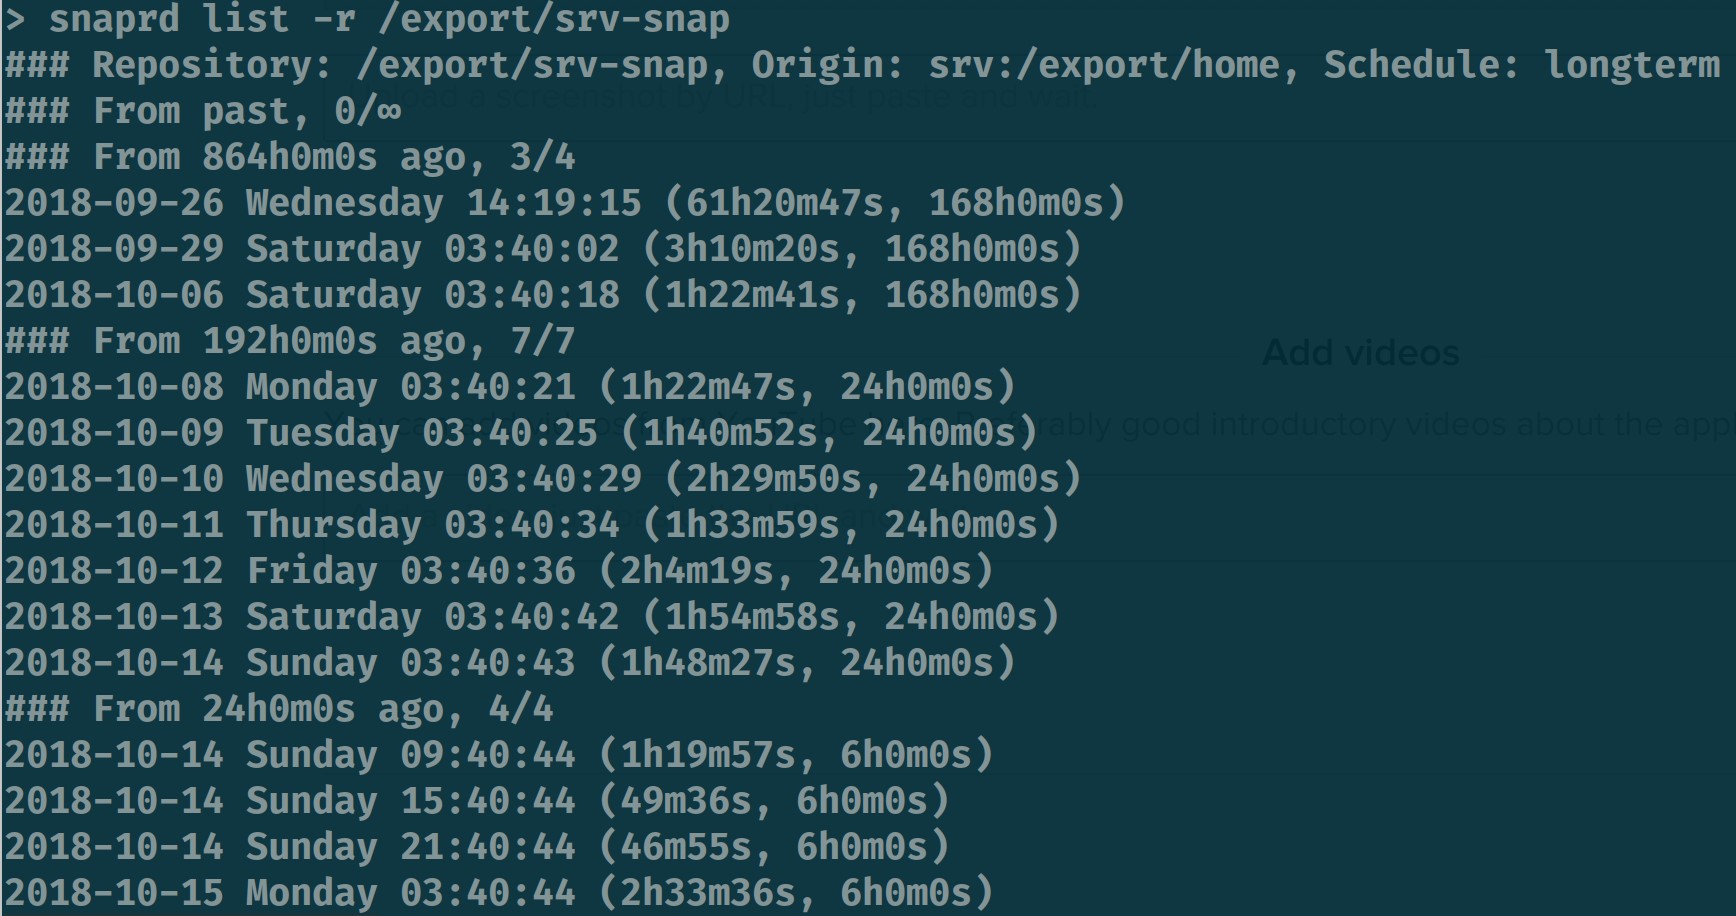Select the 2018-09-26 Wednesday 14:19:15 snapshot
Screen dimensions: 1736x916
click(x=565, y=203)
